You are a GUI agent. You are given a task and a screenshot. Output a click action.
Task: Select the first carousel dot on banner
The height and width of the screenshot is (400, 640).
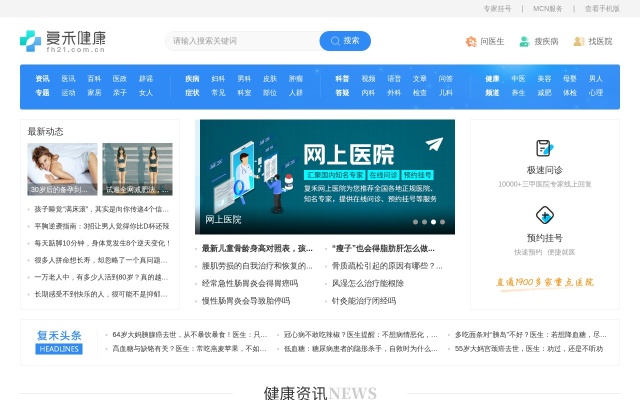click(416, 222)
